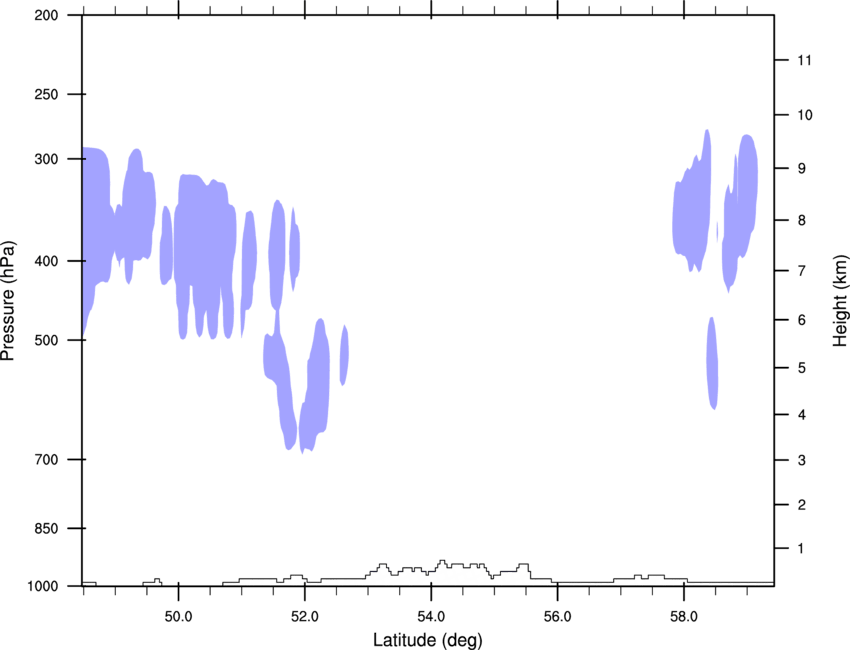This screenshot has height=650, width=850.
Task: Pick the 5 km height label
Action: tap(801, 368)
